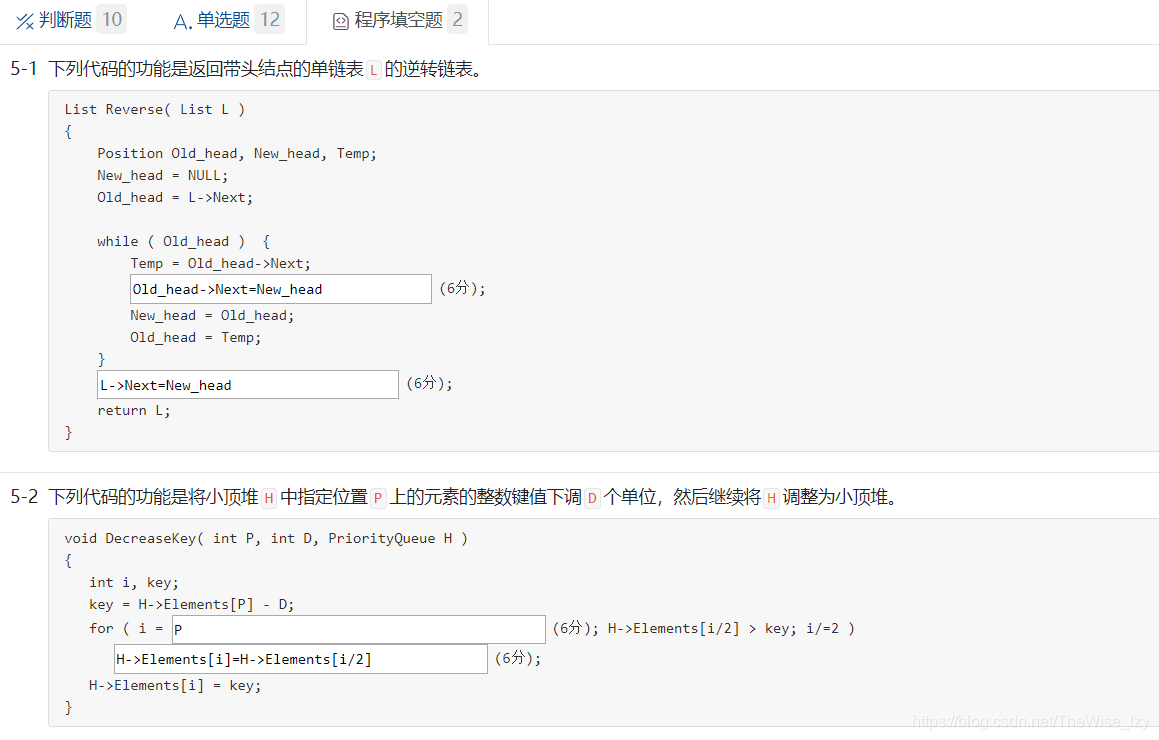Click the line 'H->Elements[i] = key;'

pyautogui.click(x=175, y=685)
